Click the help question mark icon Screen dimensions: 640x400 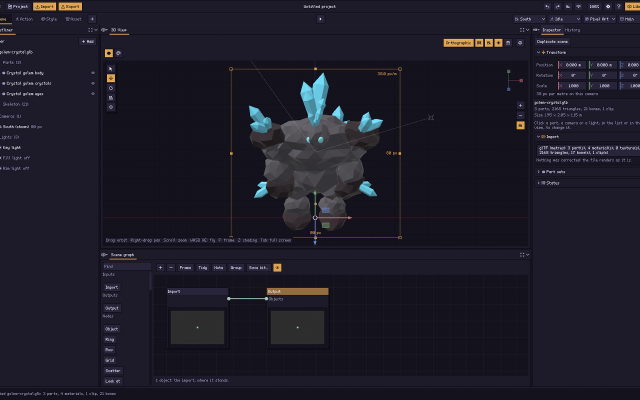click(x=619, y=7)
